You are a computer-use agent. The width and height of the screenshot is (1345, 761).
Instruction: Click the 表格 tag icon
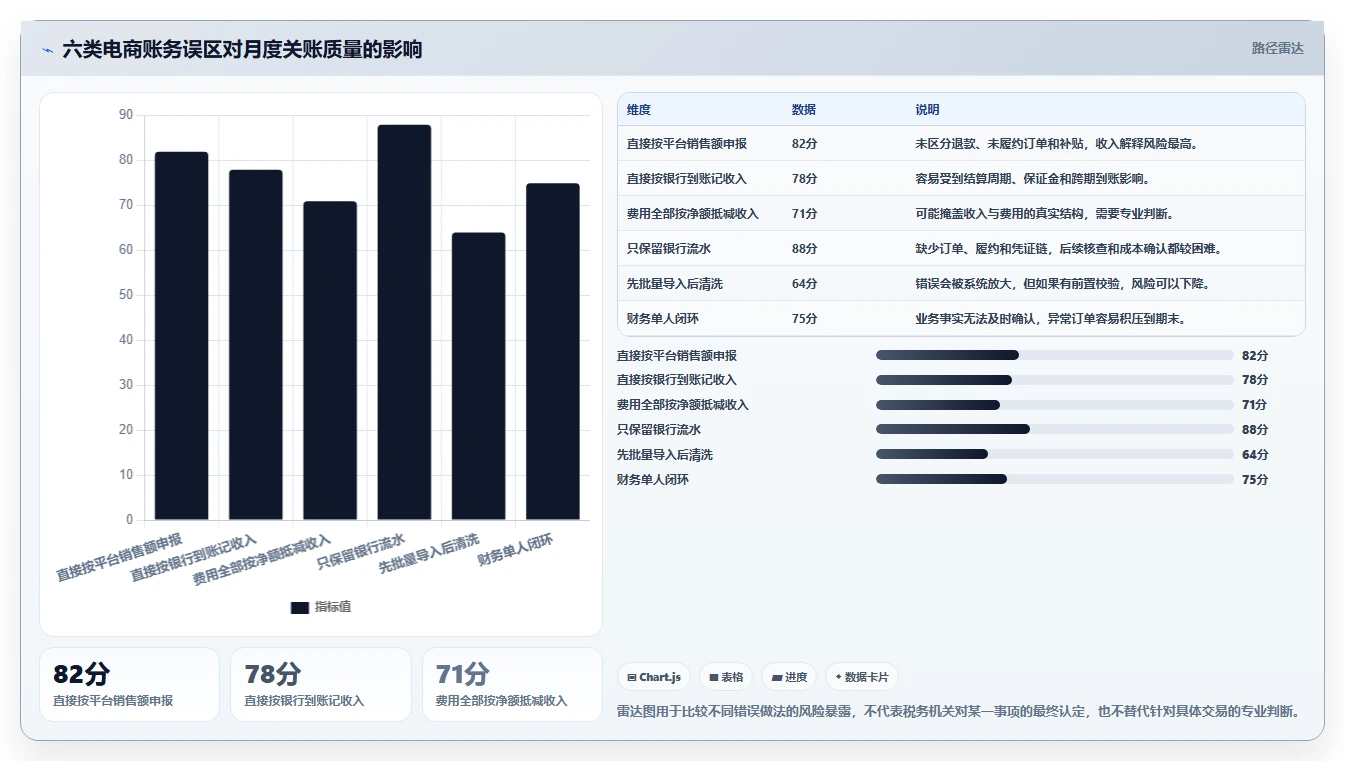tap(714, 677)
